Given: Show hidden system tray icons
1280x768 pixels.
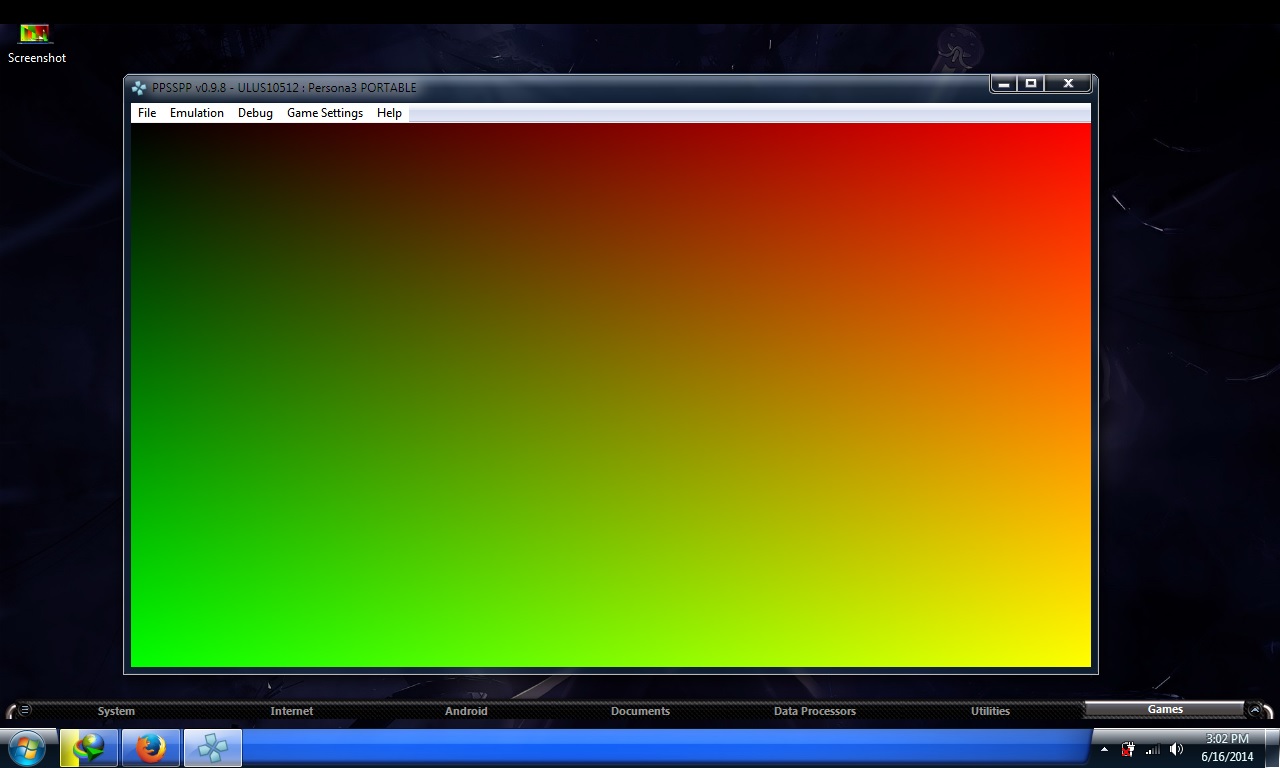Looking at the screenshot, I should (x=1104, y=749).
